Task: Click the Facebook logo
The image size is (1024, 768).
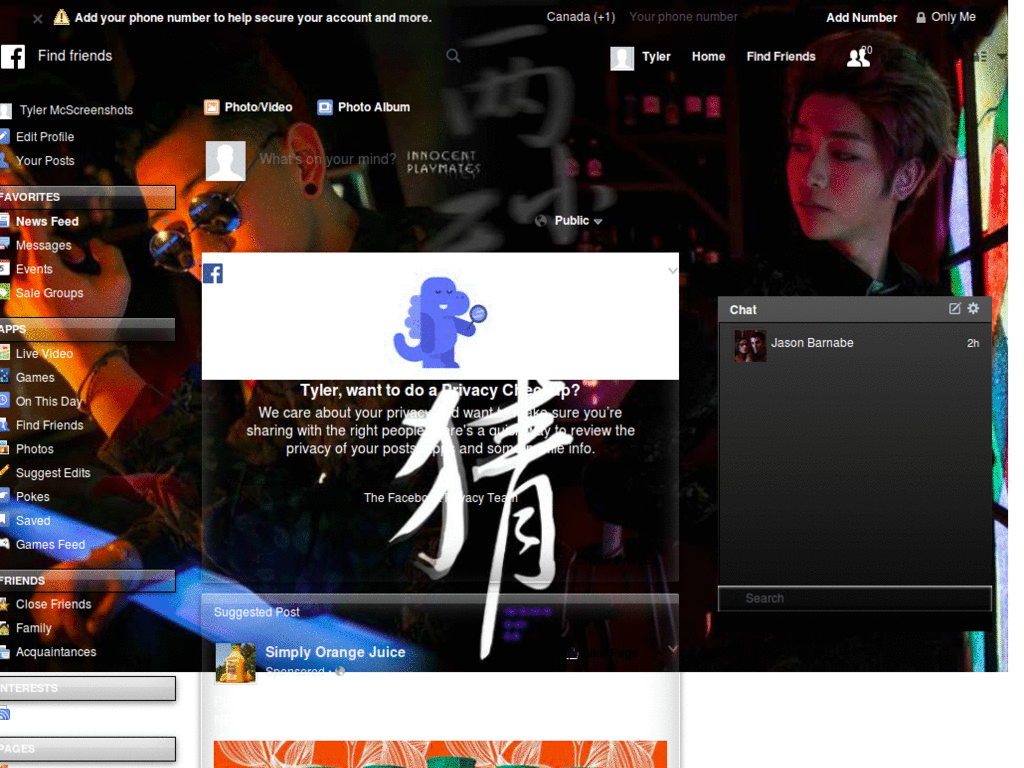Action: point(13,56)
